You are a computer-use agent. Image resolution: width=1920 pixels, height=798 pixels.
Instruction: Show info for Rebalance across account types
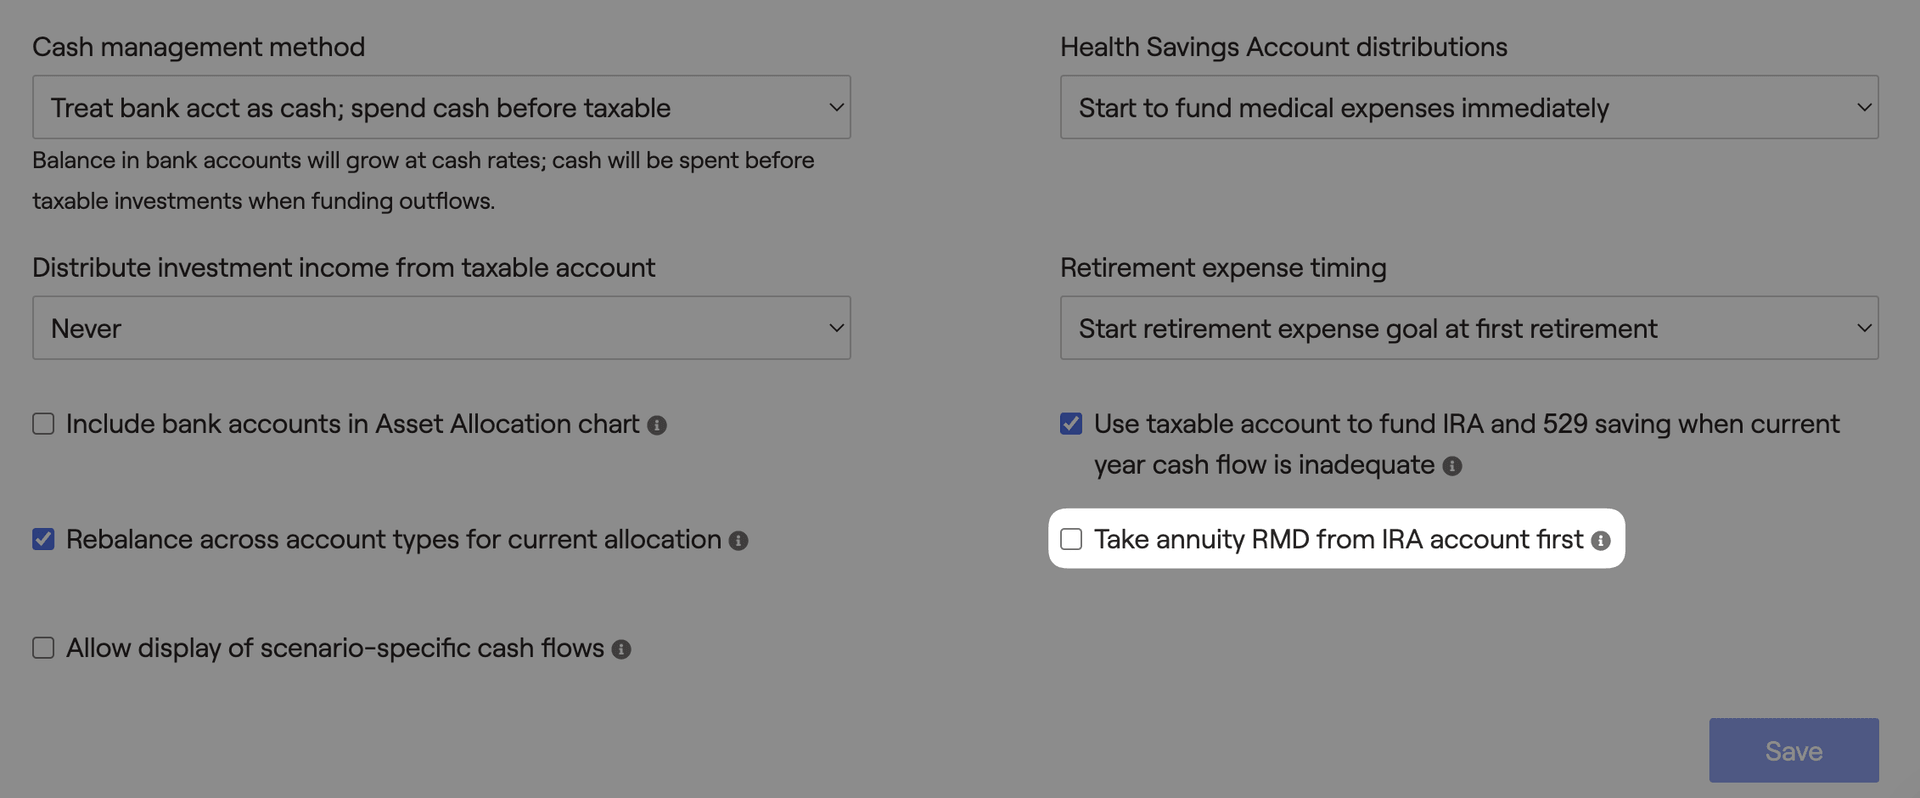[x=738, y=541]
